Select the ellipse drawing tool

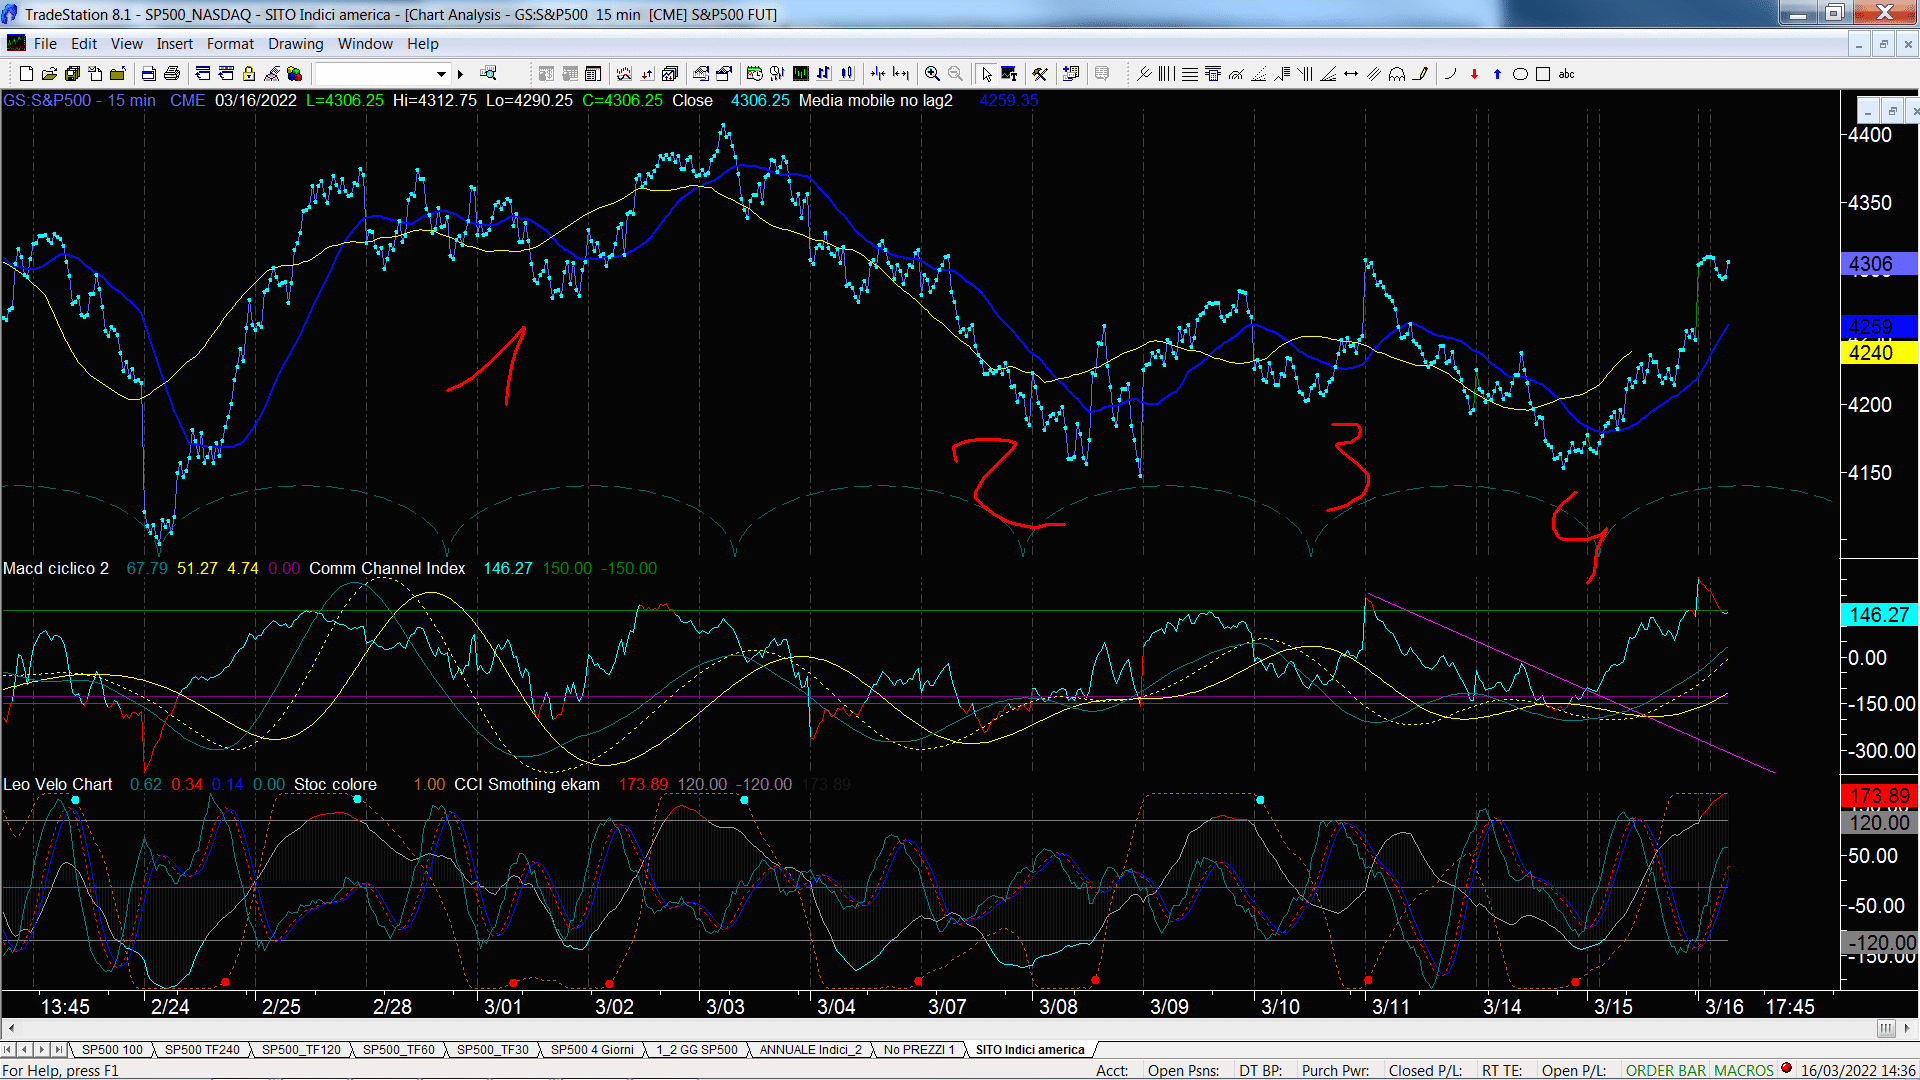pos(1520,74)
